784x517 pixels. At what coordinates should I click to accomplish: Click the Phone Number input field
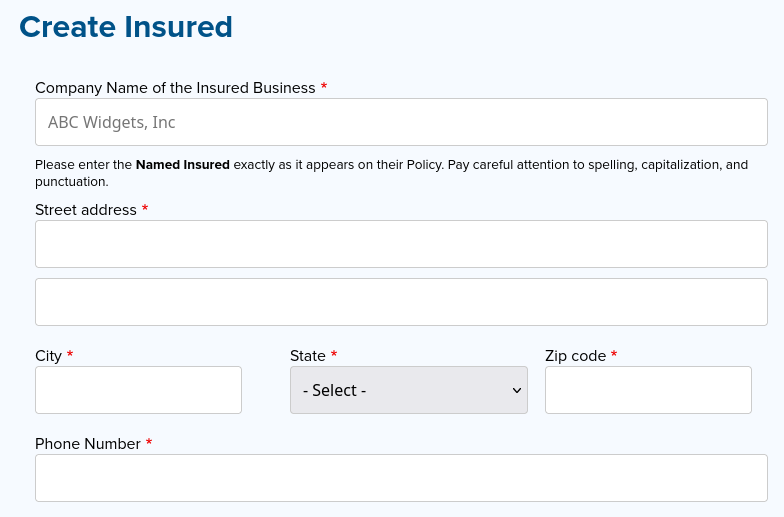pos(401,478)
